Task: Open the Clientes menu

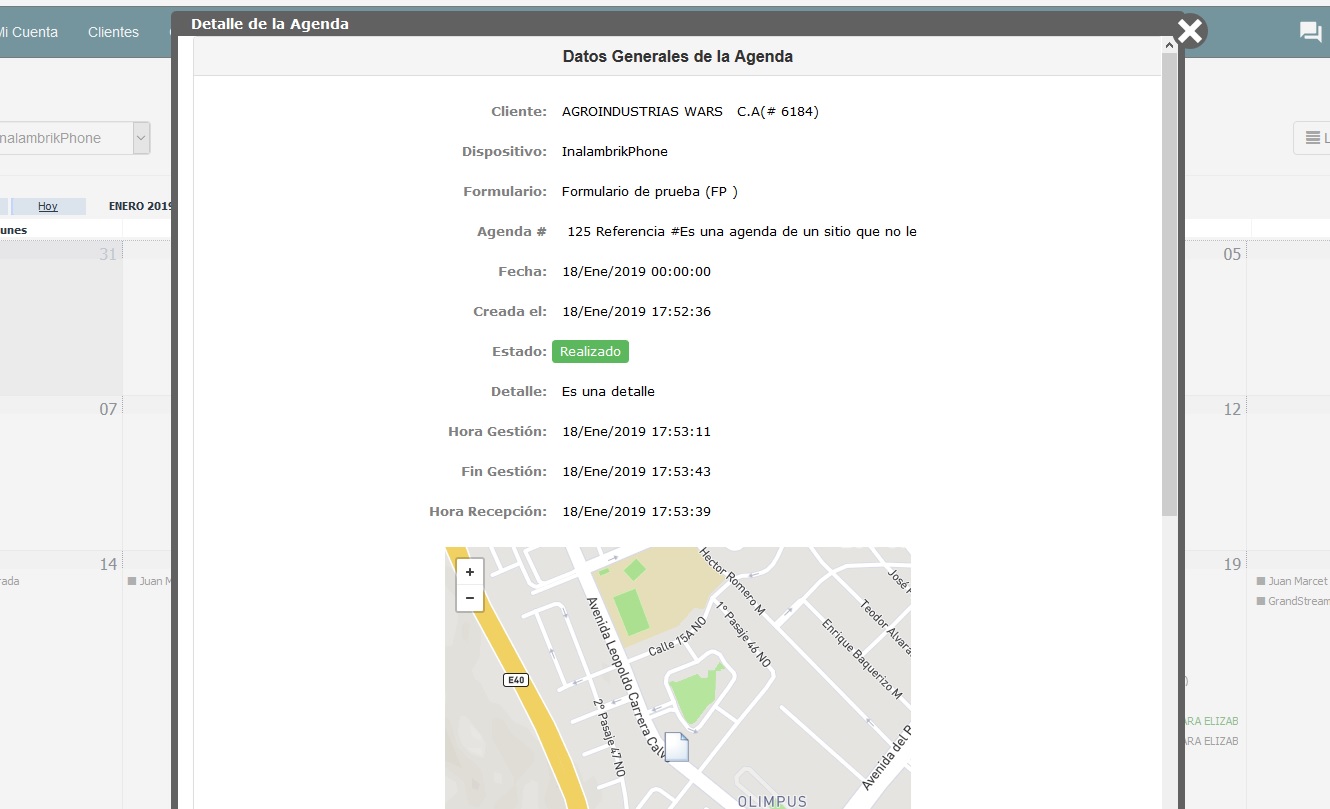Action: 113,32
